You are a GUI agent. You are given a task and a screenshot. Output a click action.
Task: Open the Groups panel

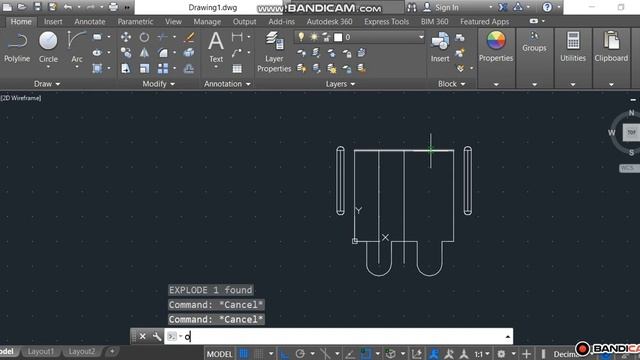[x=534, y=42]
